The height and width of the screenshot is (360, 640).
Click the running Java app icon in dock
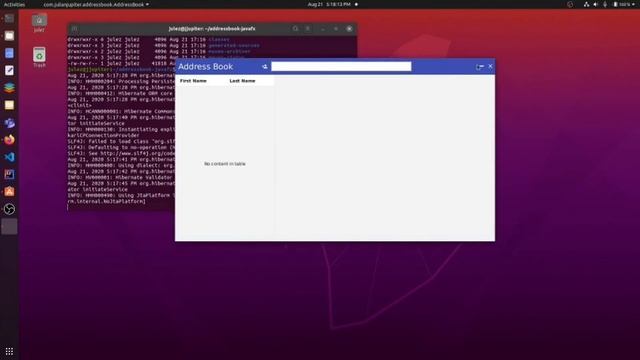(9, 227)
